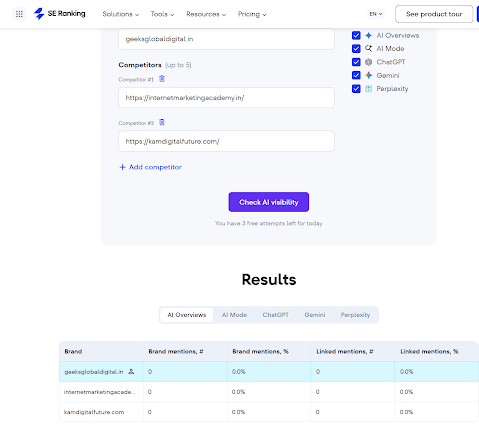Click the user icon beside geeksglobaldigital.in
The height and width of the screenshot is (437, 479).
[x=131, y=371]
